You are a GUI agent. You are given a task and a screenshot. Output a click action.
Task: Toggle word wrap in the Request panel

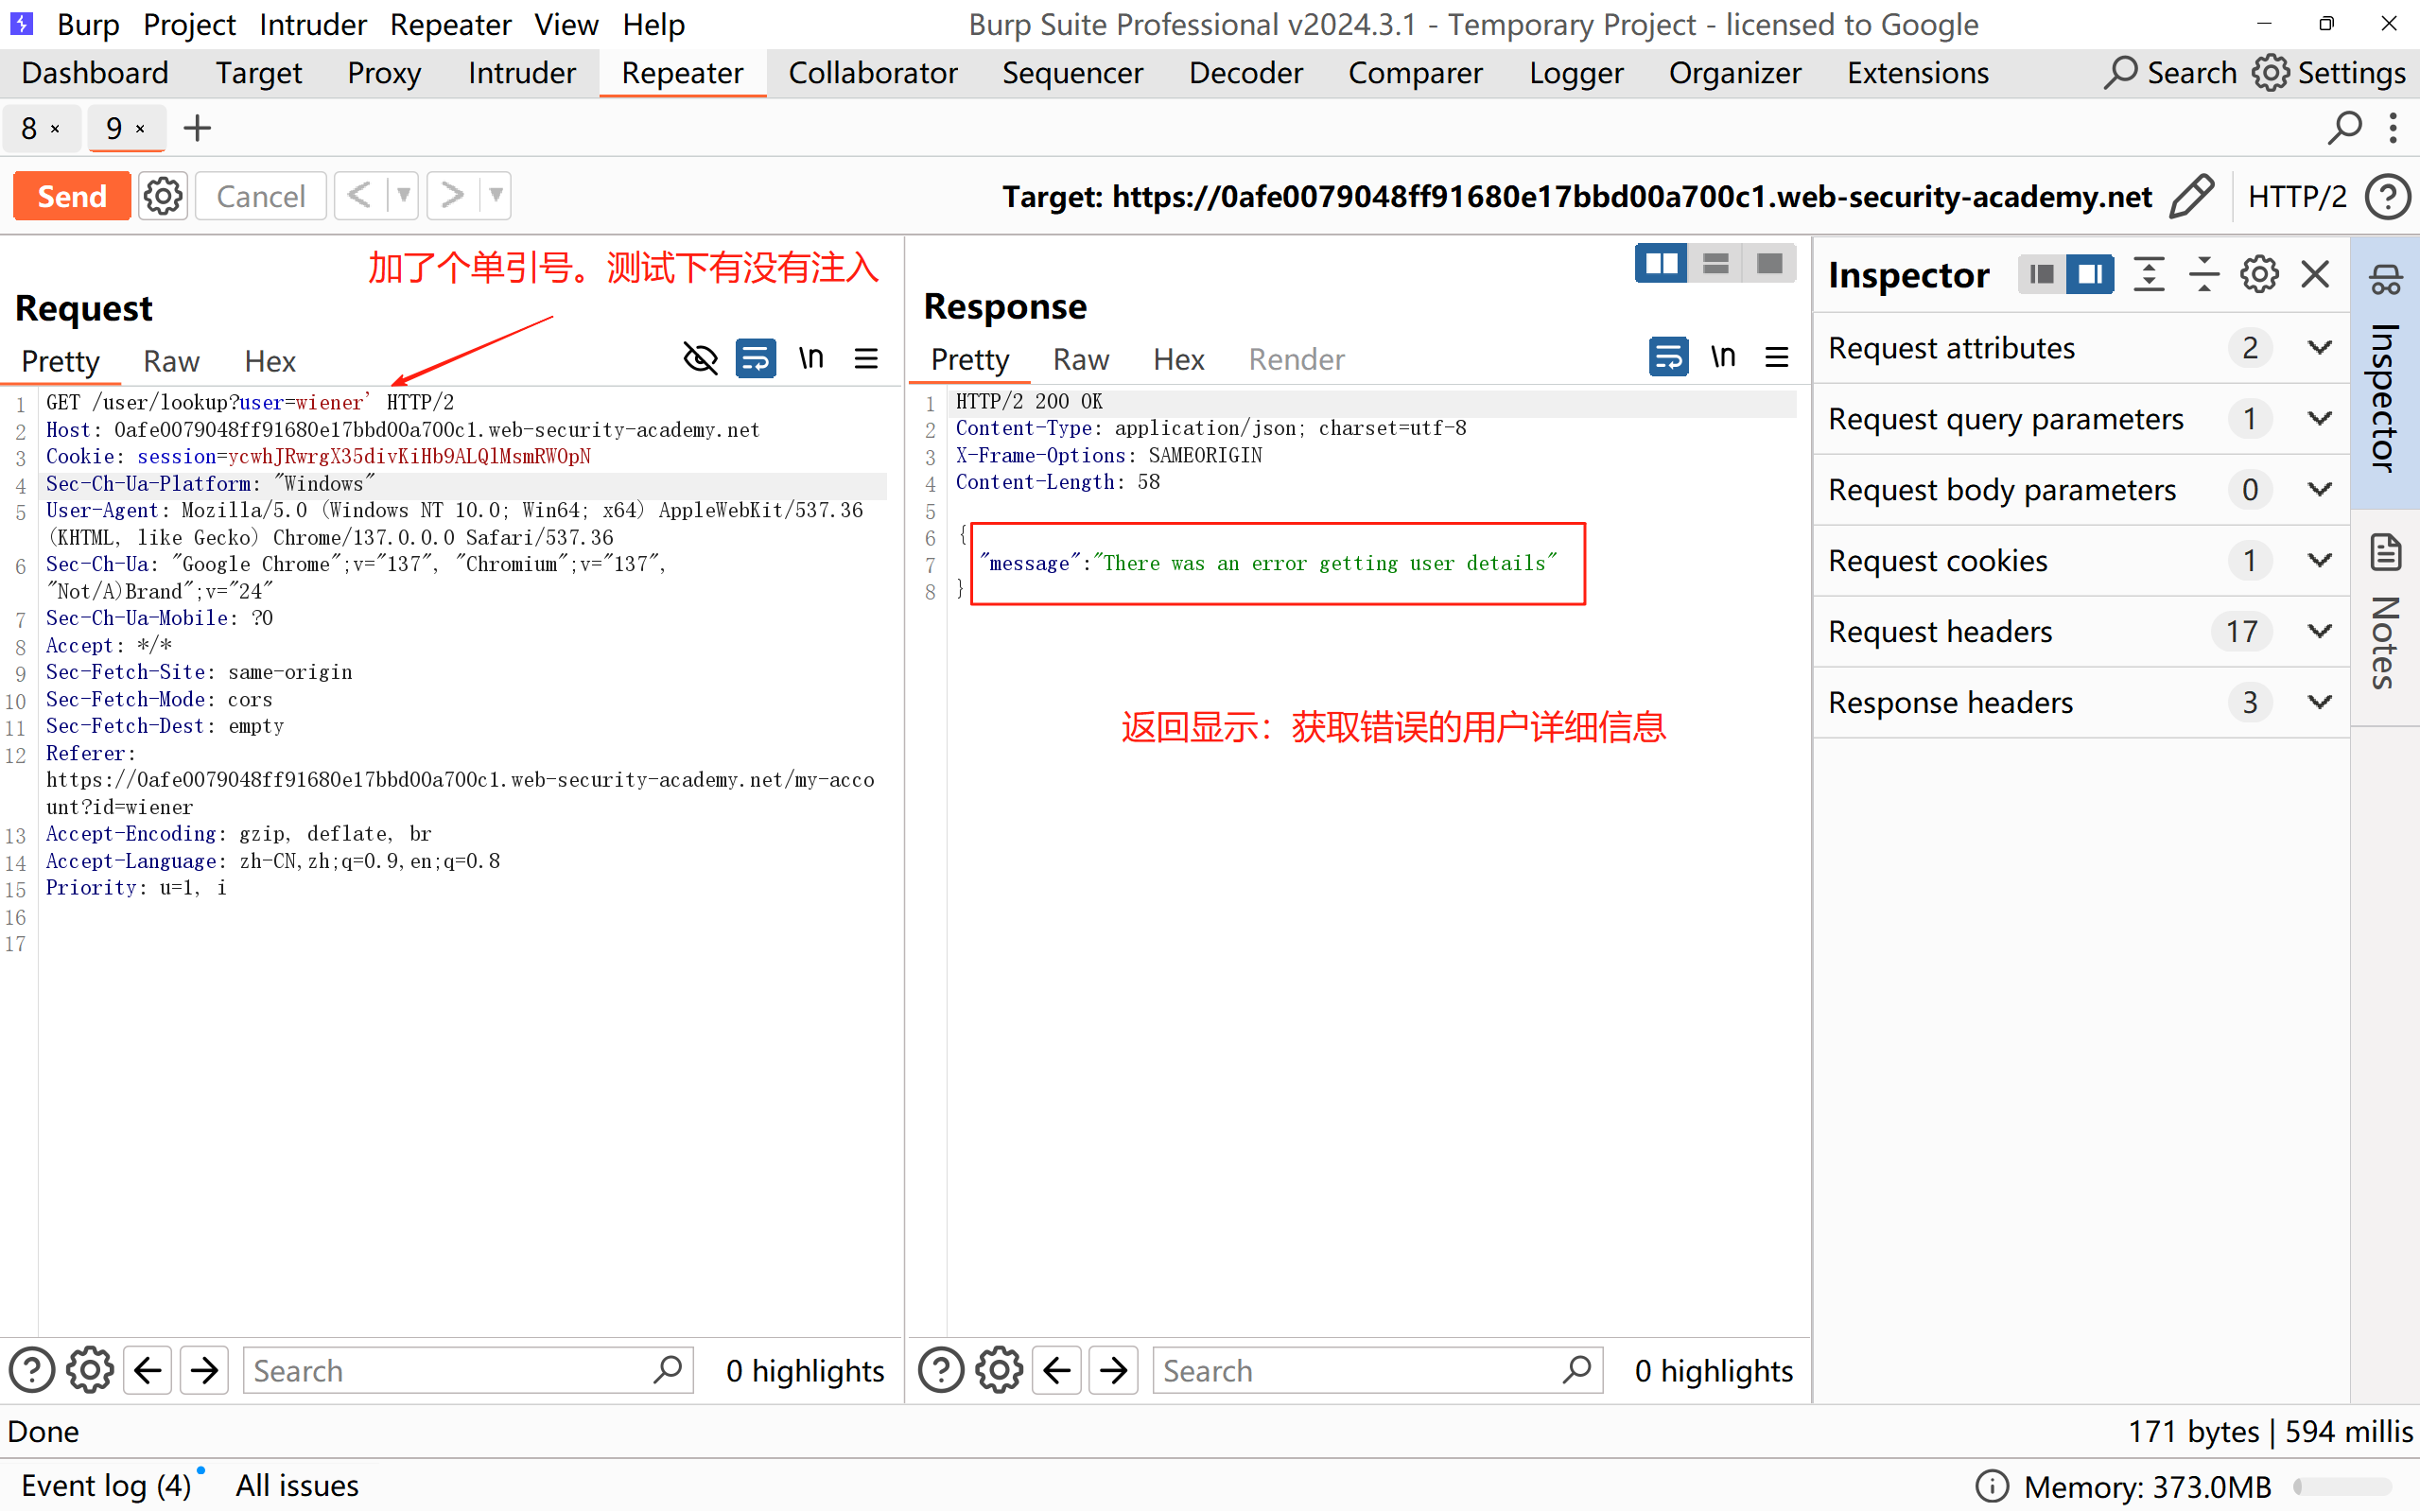coord(755,358)
